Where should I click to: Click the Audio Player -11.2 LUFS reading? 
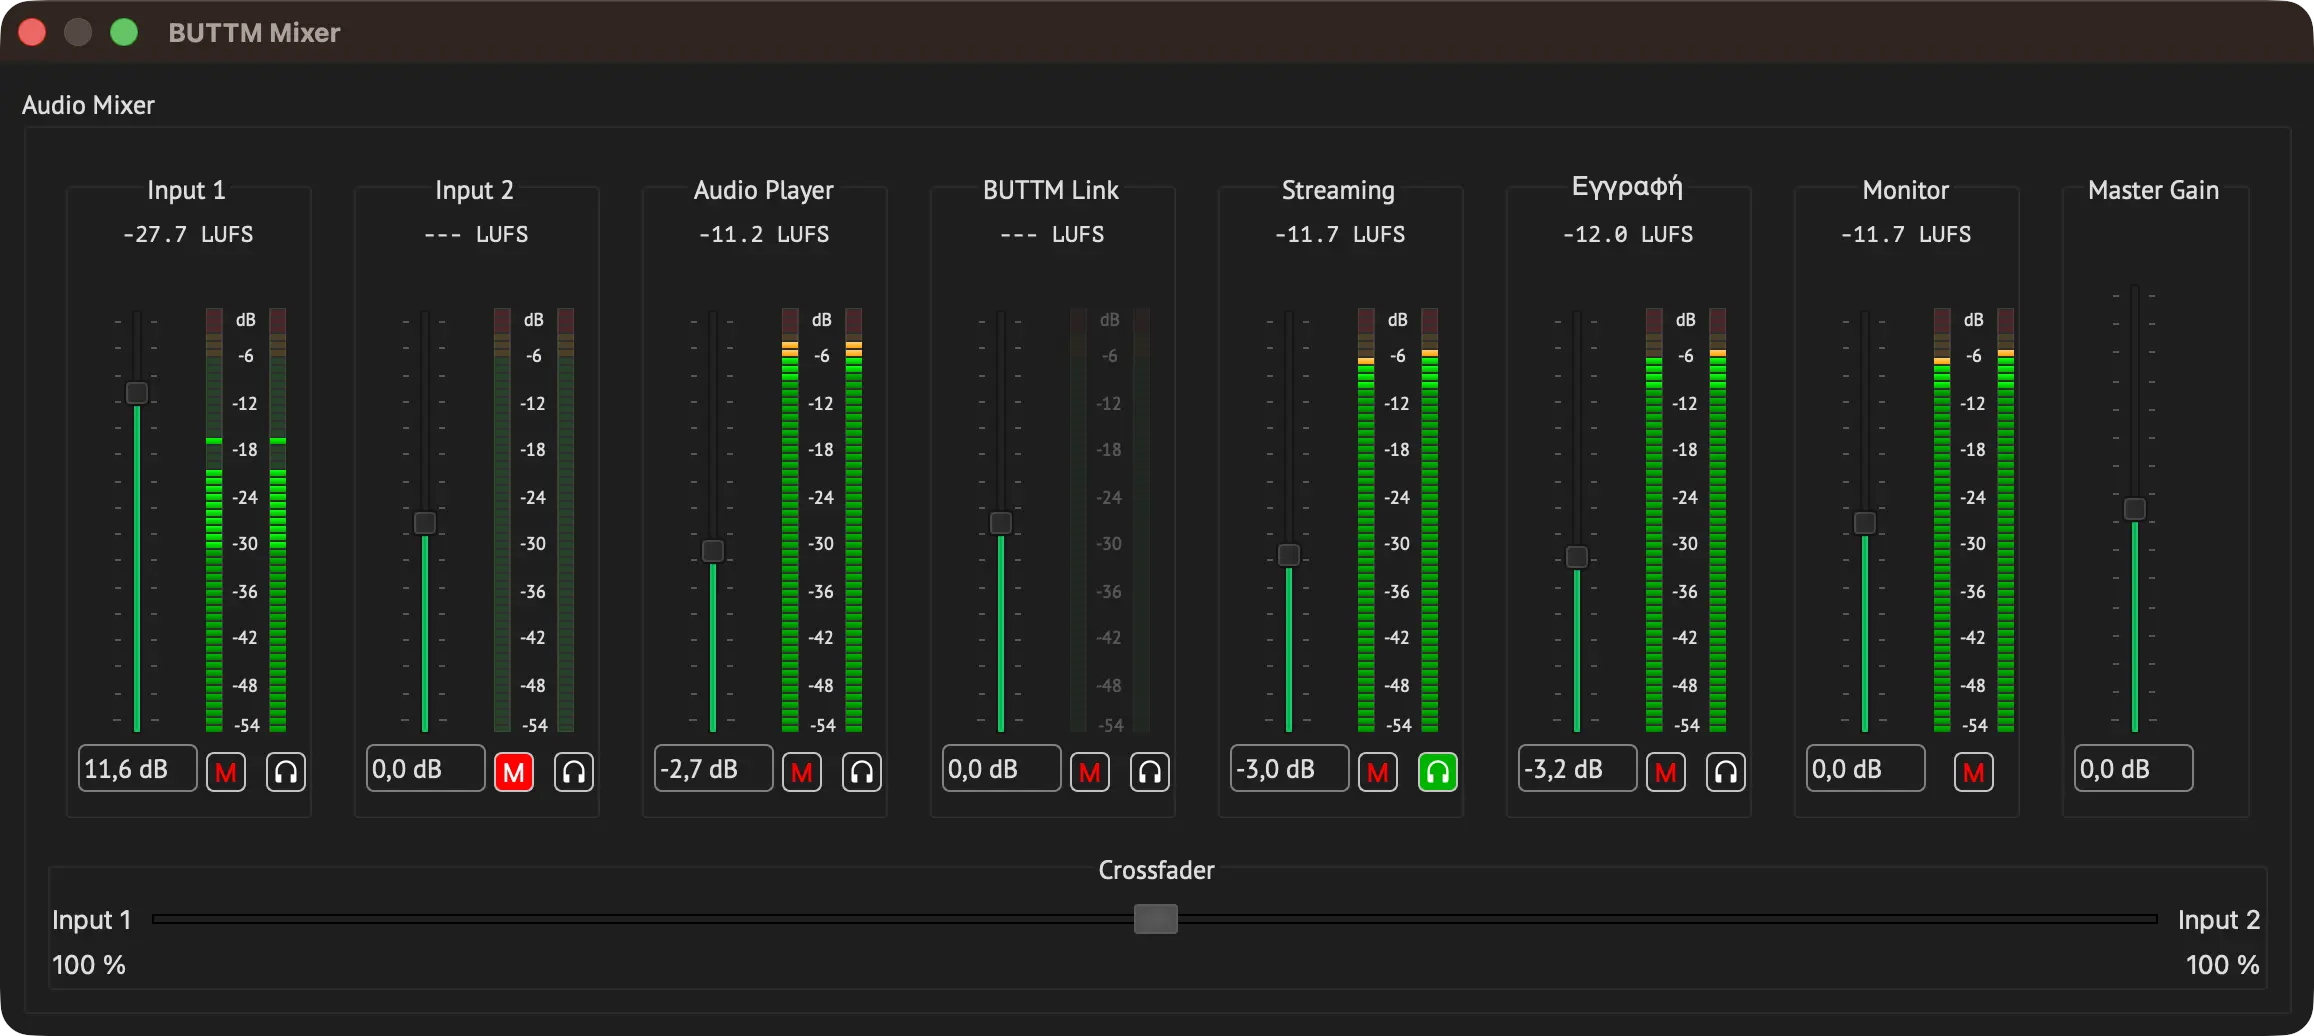point(764,234)
